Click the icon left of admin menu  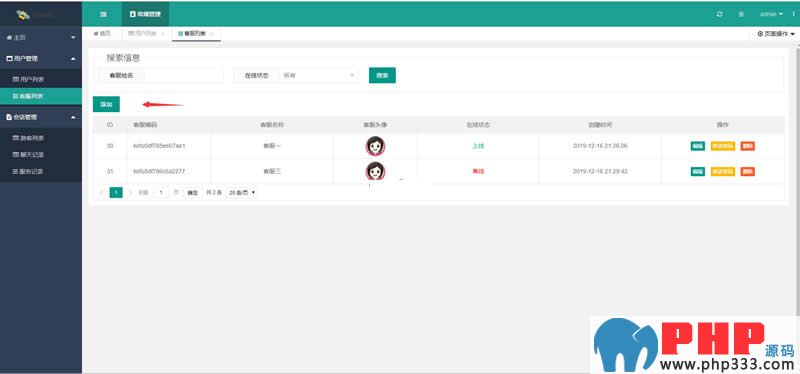[741, 14]
